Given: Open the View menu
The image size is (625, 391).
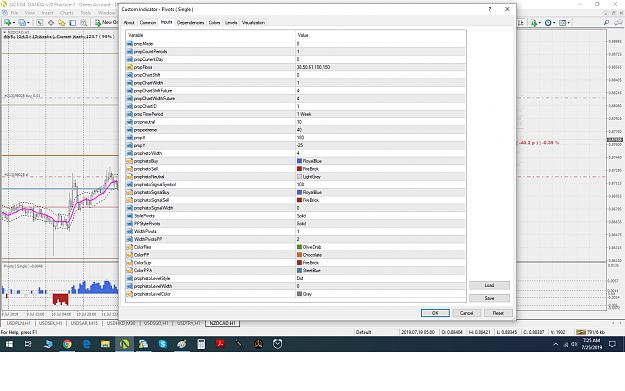Looking at the screenshot, I should 30,13.
